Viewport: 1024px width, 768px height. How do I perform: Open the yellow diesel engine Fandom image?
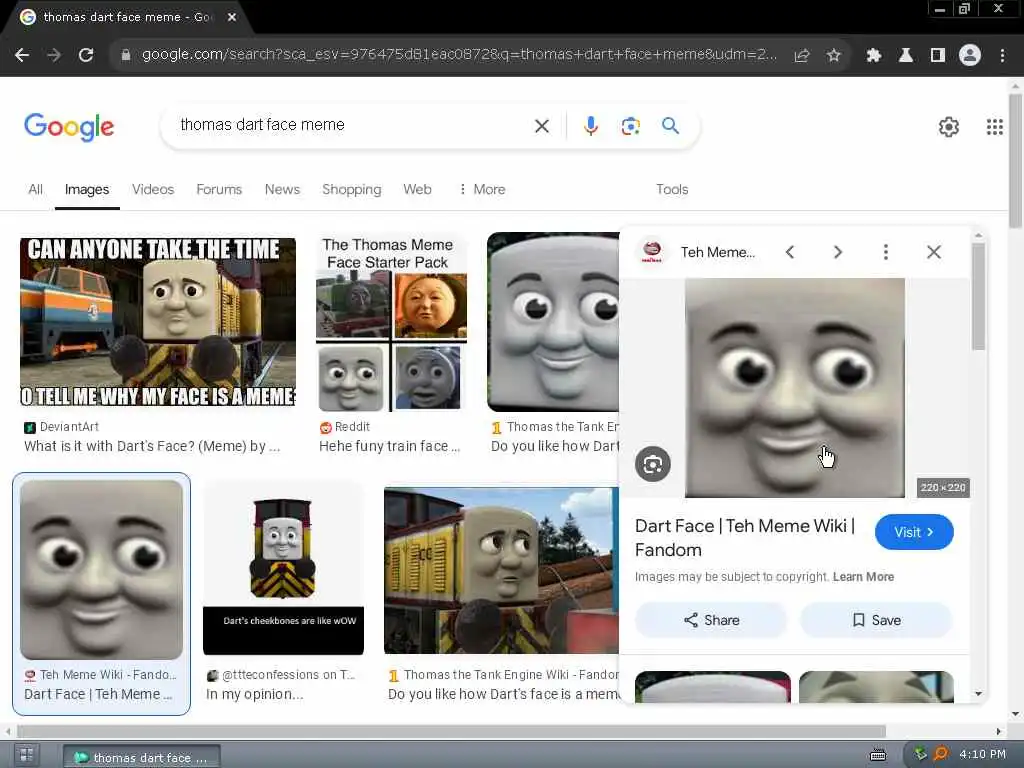pyautogui.click(x=502, y=571)
